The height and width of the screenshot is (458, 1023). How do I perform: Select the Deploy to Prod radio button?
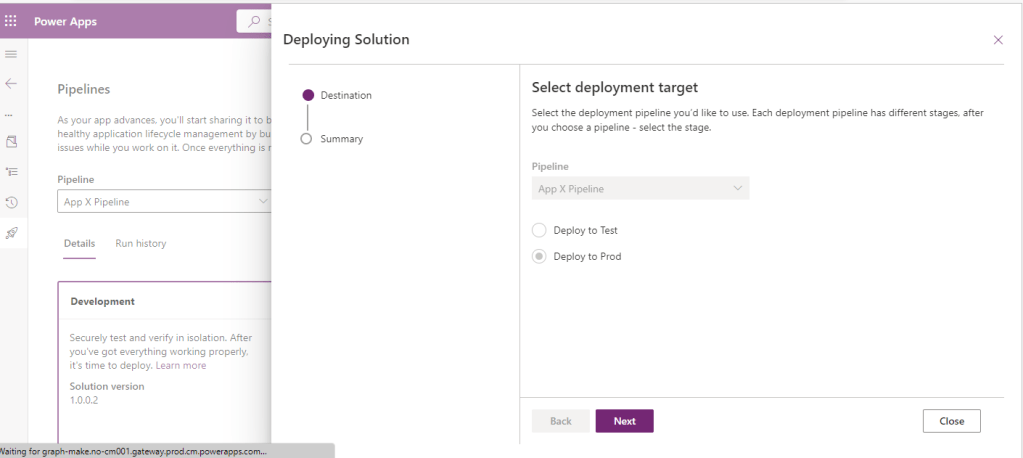[540, 256]
